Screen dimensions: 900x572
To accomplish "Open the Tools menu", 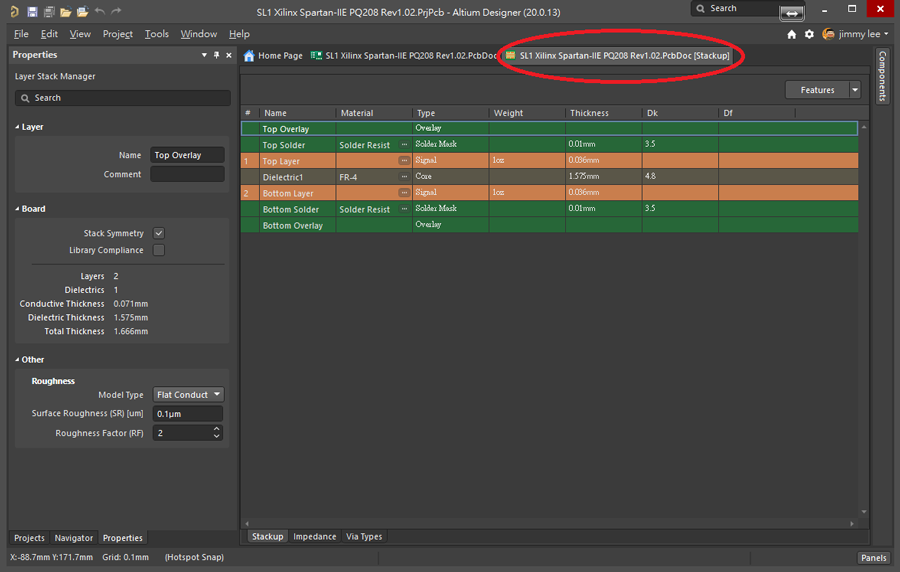I will tap(156, 34).
